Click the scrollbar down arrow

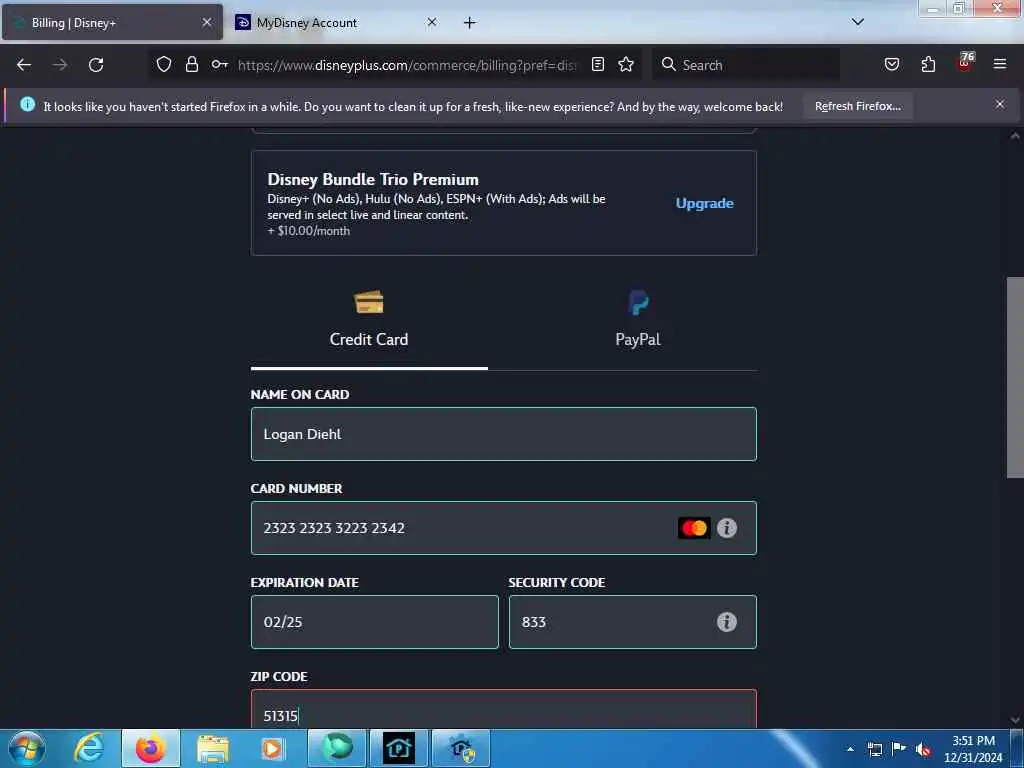click(1015, 720)
